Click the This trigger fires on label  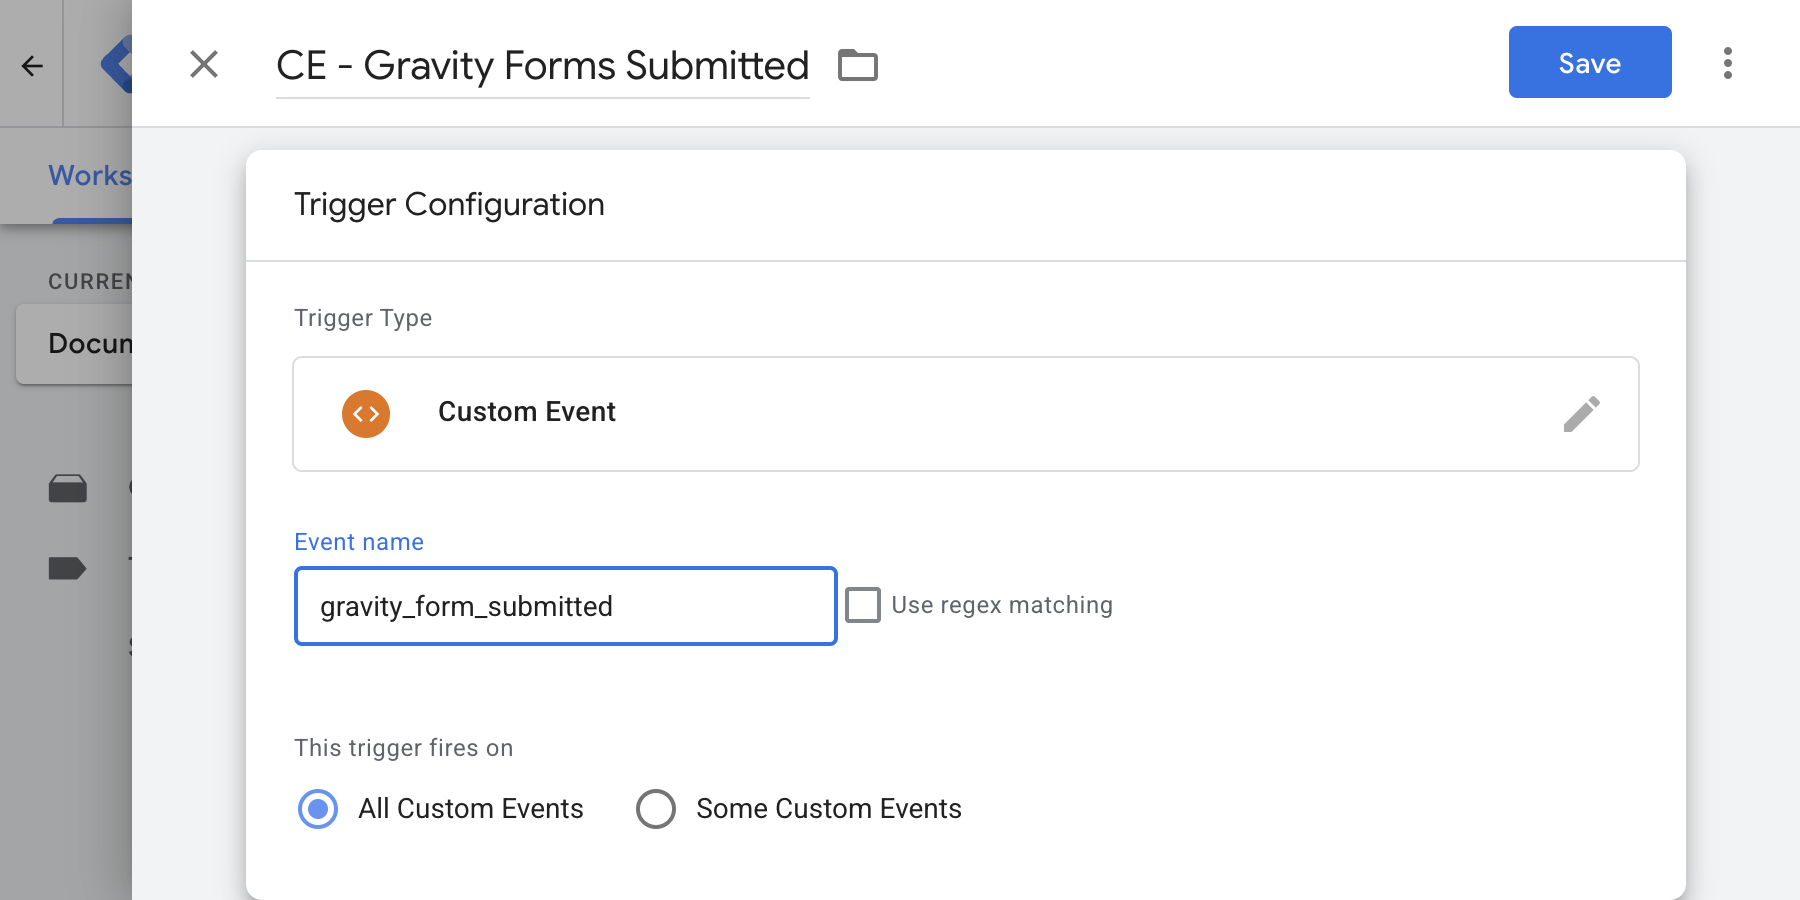click(403, 748)
